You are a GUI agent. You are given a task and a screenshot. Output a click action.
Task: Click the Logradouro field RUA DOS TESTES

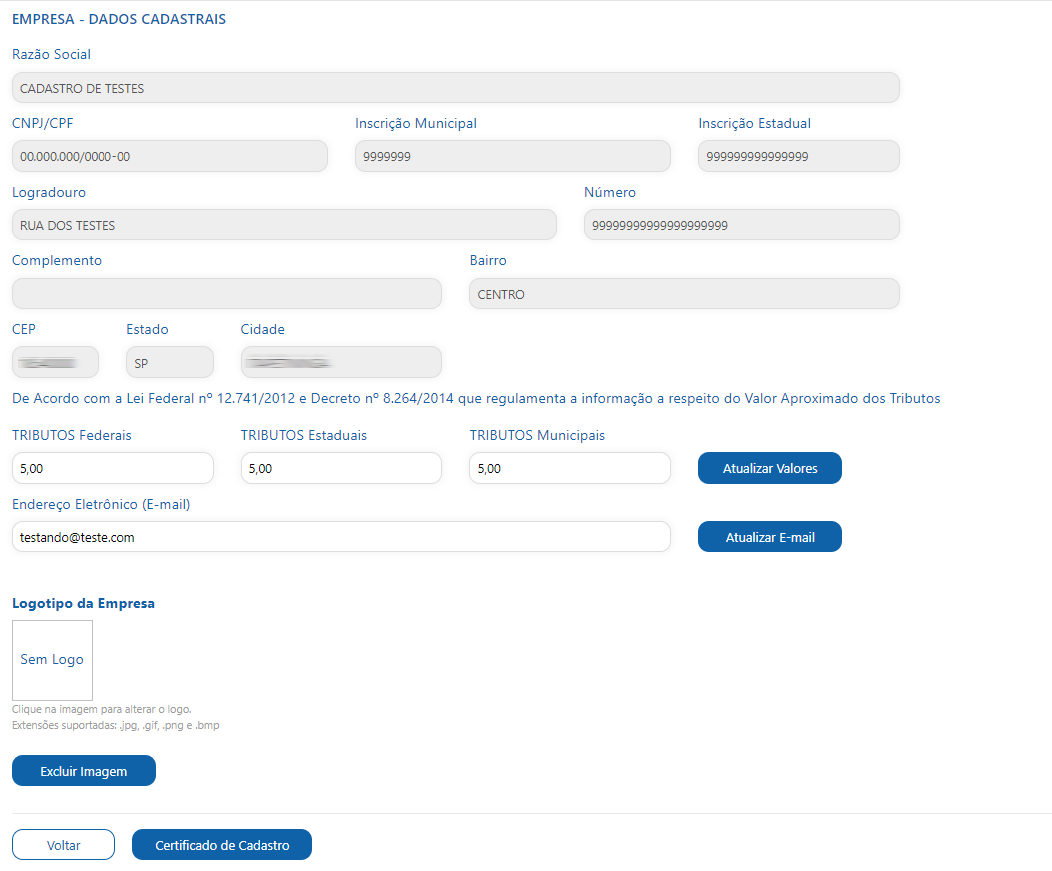pyautogui.click(x=284, y=225)
